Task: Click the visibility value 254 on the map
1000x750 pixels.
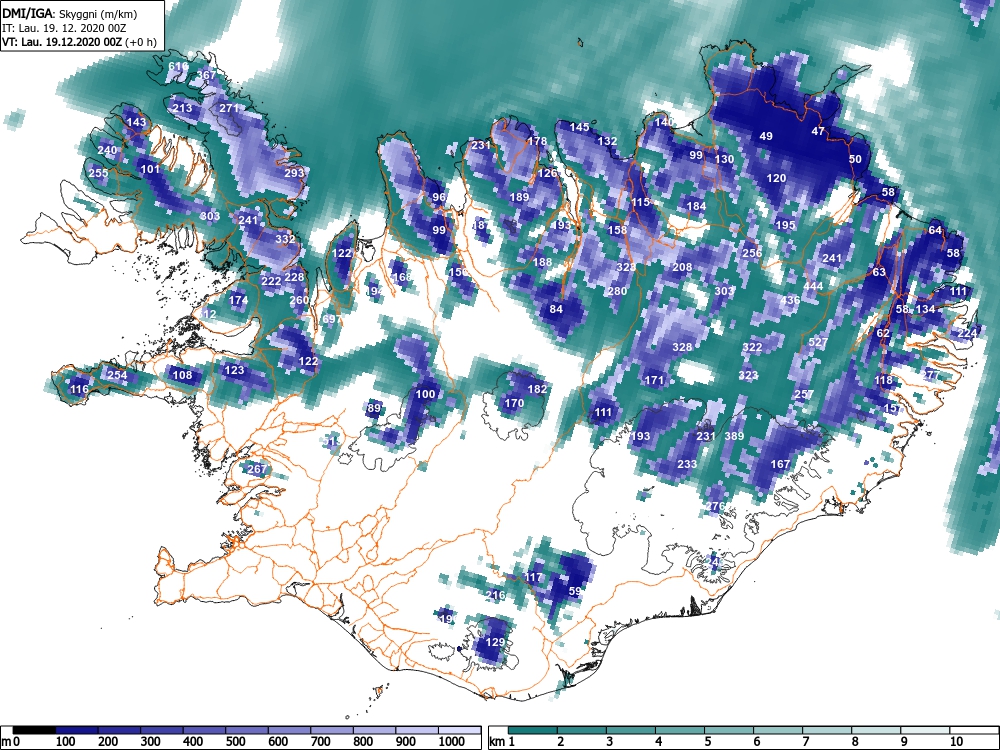Action: point(117,375)
